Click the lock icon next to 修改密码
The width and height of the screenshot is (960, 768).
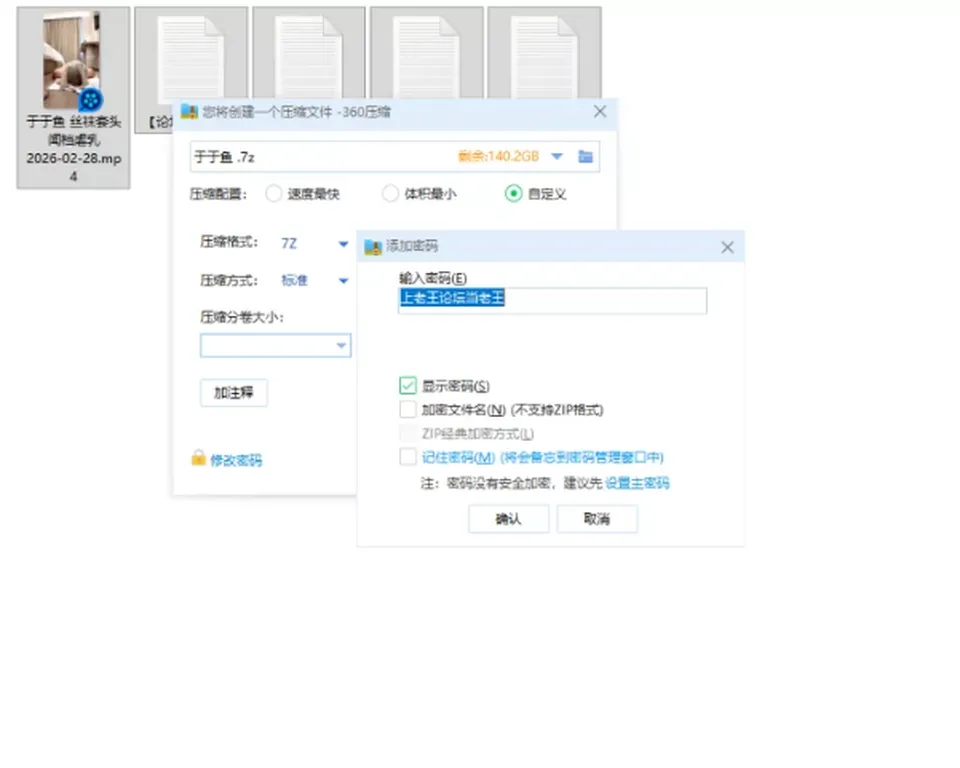(198, 458)
